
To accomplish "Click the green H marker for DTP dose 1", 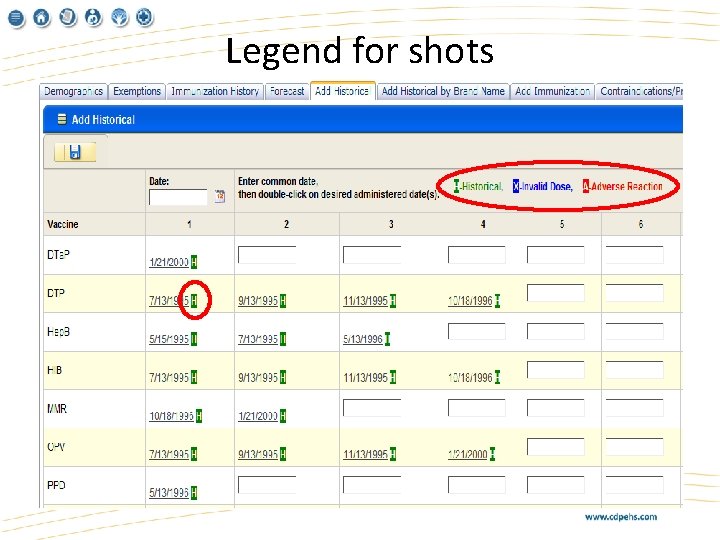I will click(194, 301).
